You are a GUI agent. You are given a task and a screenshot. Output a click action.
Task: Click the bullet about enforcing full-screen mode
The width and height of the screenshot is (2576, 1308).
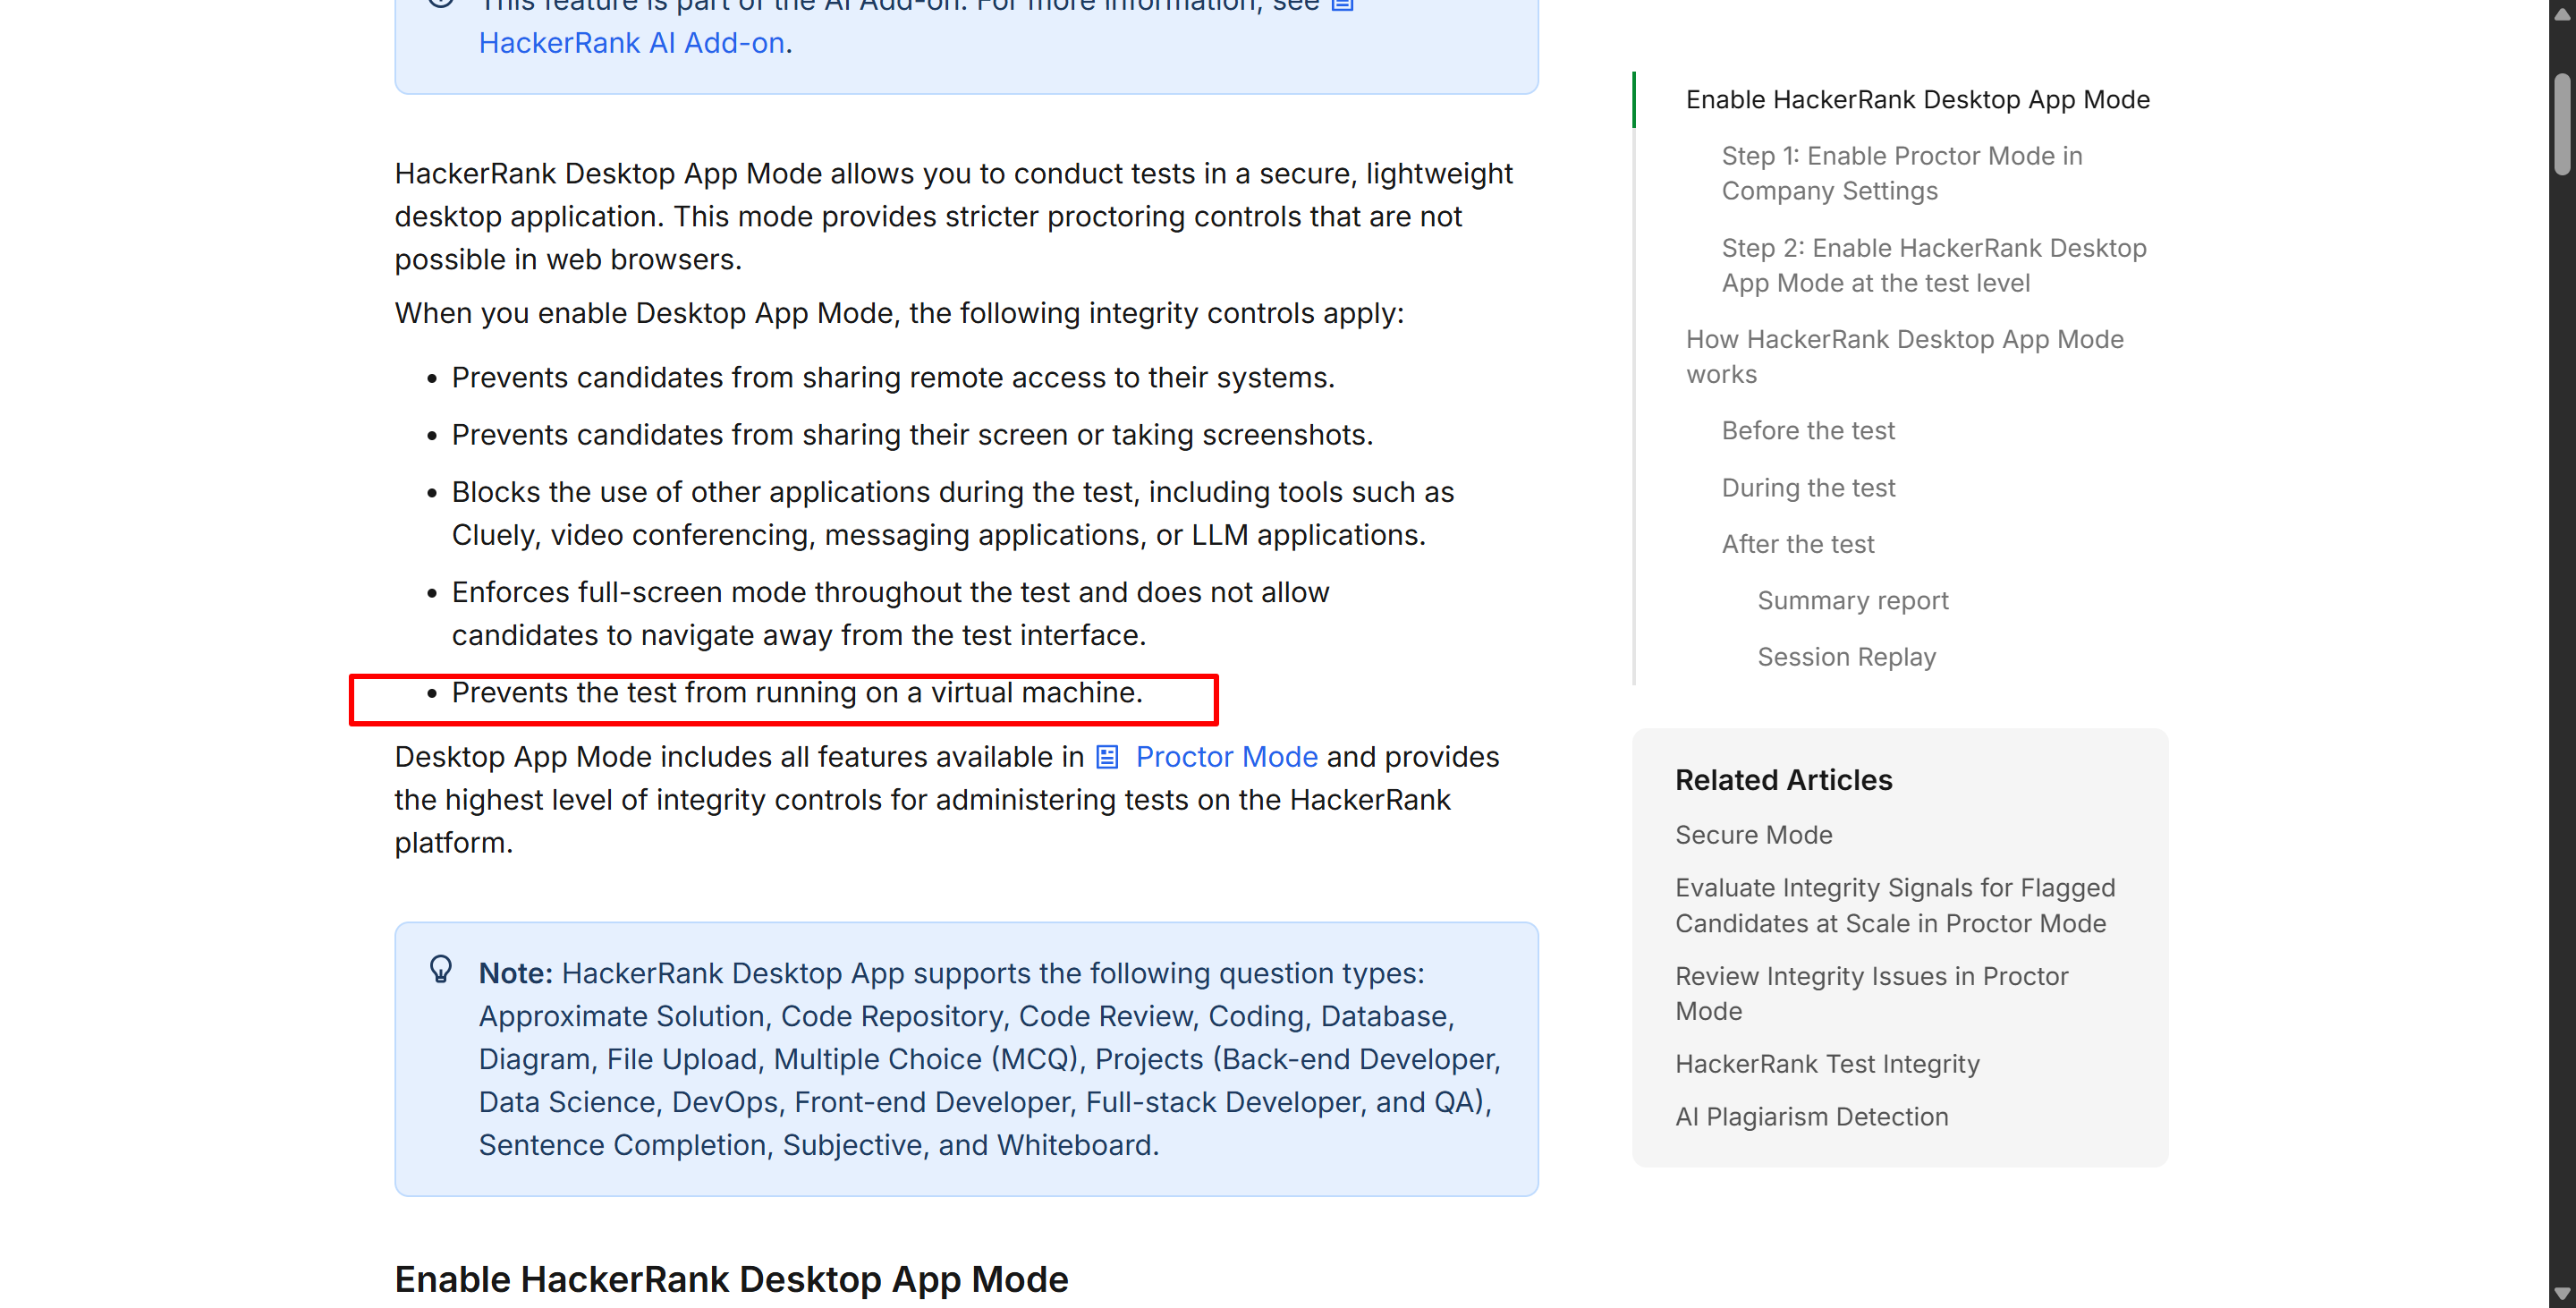(x=889, y=614)
